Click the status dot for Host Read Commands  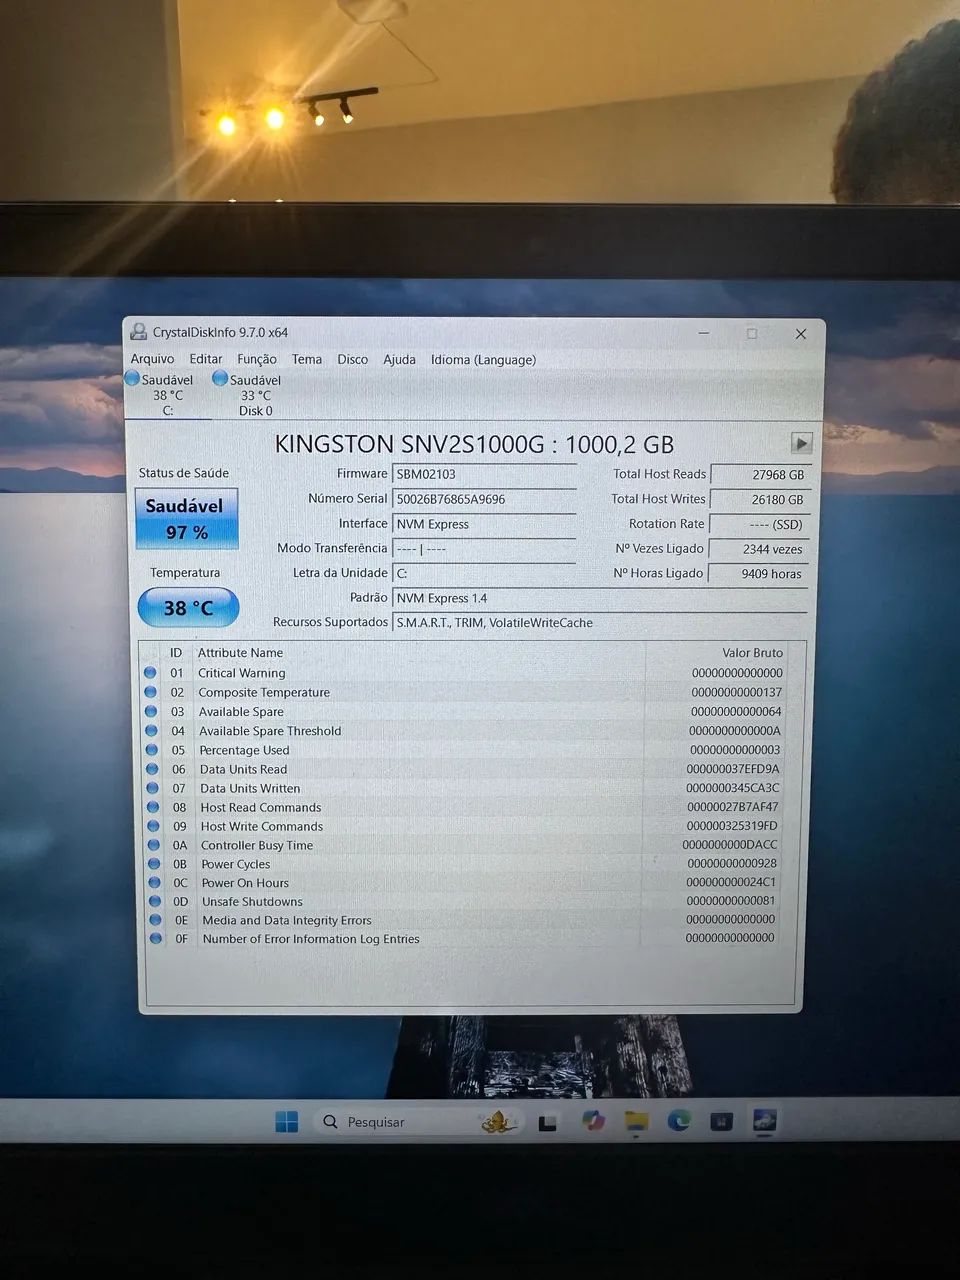tap(153, 807)
